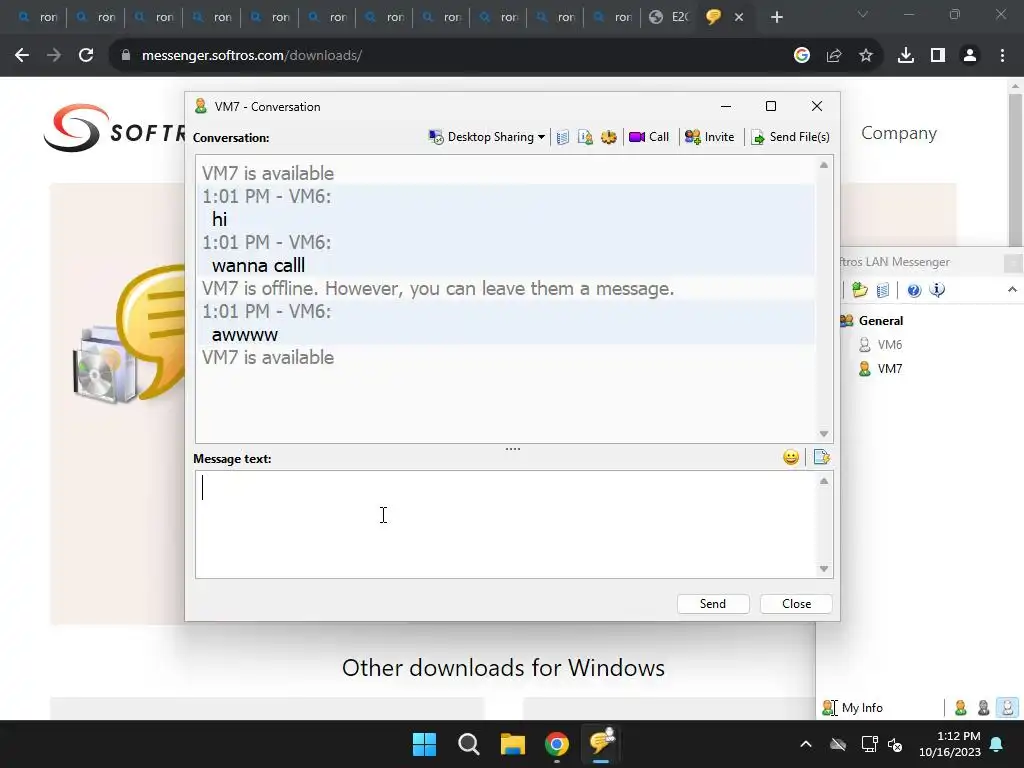Screen dimensions: 1024x768
Task: Toggle Chrome side panel icon
Action: click(938, 56)
